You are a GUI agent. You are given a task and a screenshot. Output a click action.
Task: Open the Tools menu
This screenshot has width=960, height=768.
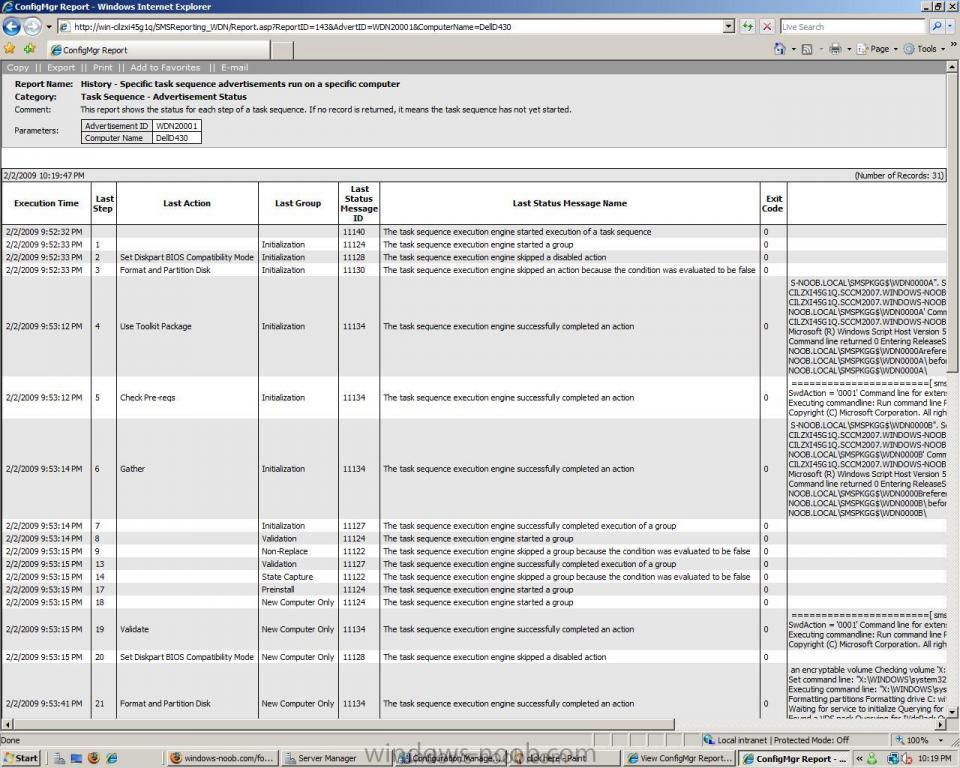coord(924,49)
